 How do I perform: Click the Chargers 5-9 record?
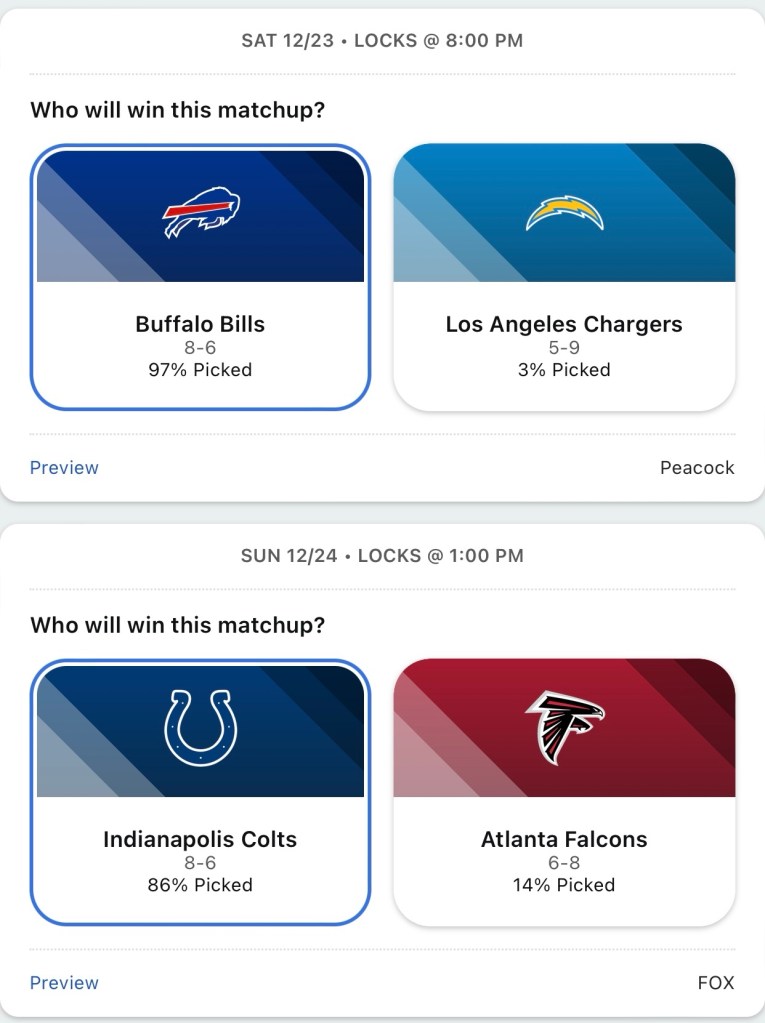(564, 348)
